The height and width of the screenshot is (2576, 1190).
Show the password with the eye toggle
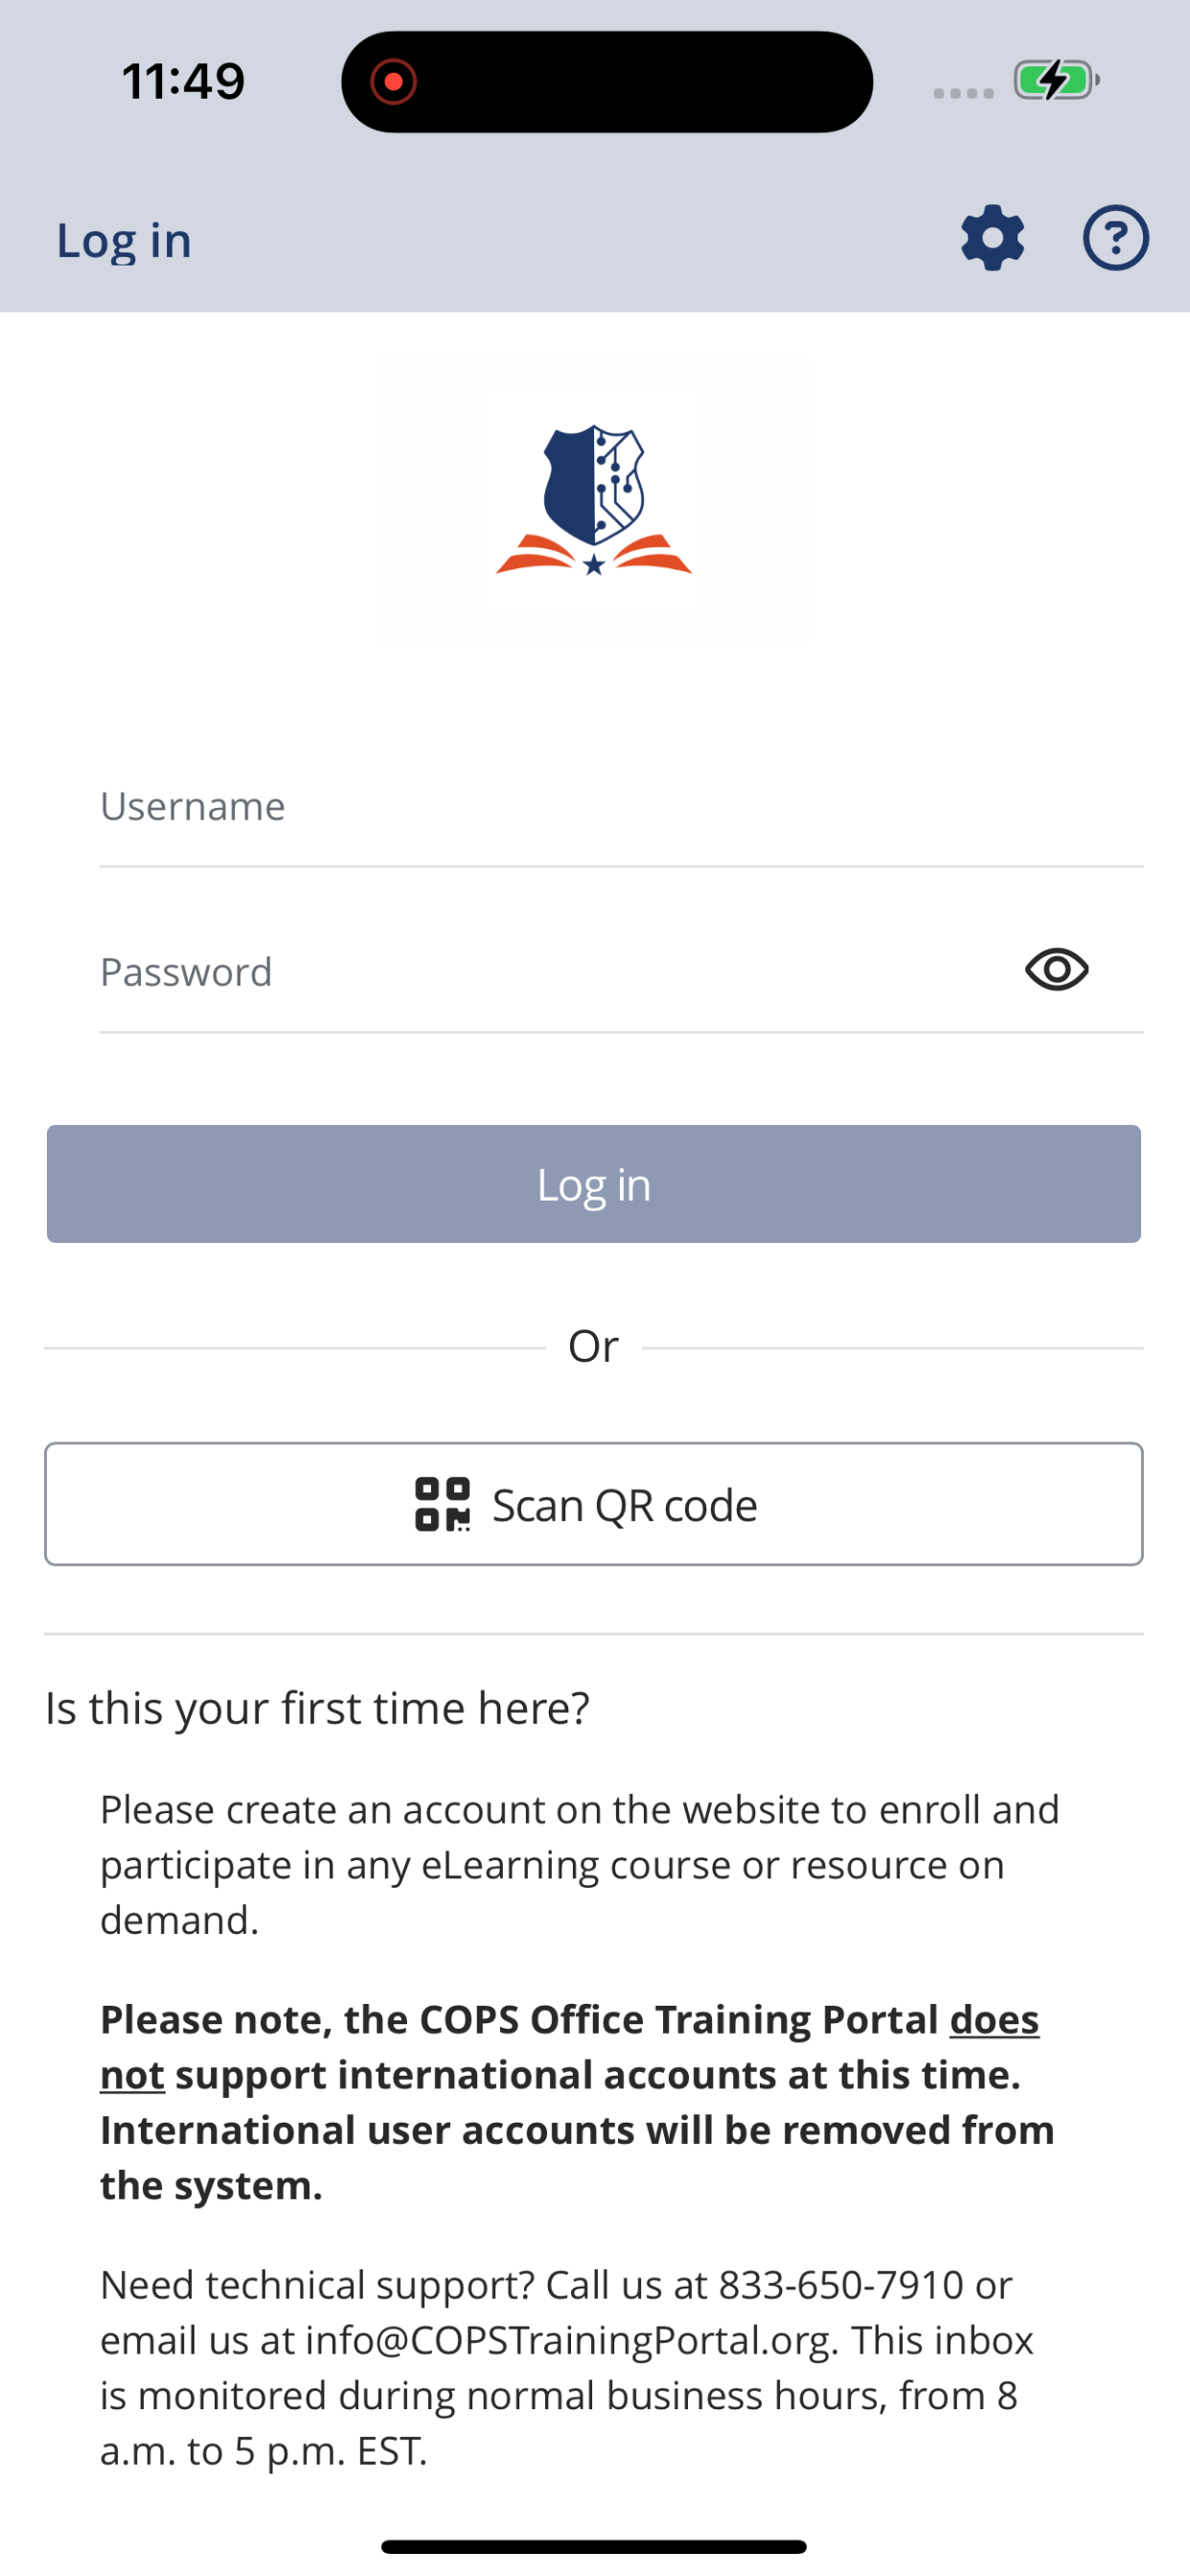1056,968
